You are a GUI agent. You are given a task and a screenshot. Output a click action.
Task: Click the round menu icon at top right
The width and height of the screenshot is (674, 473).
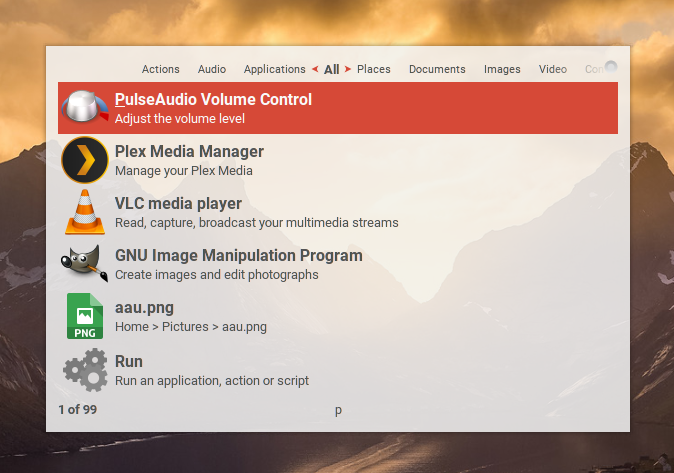[x=611, y=67]
